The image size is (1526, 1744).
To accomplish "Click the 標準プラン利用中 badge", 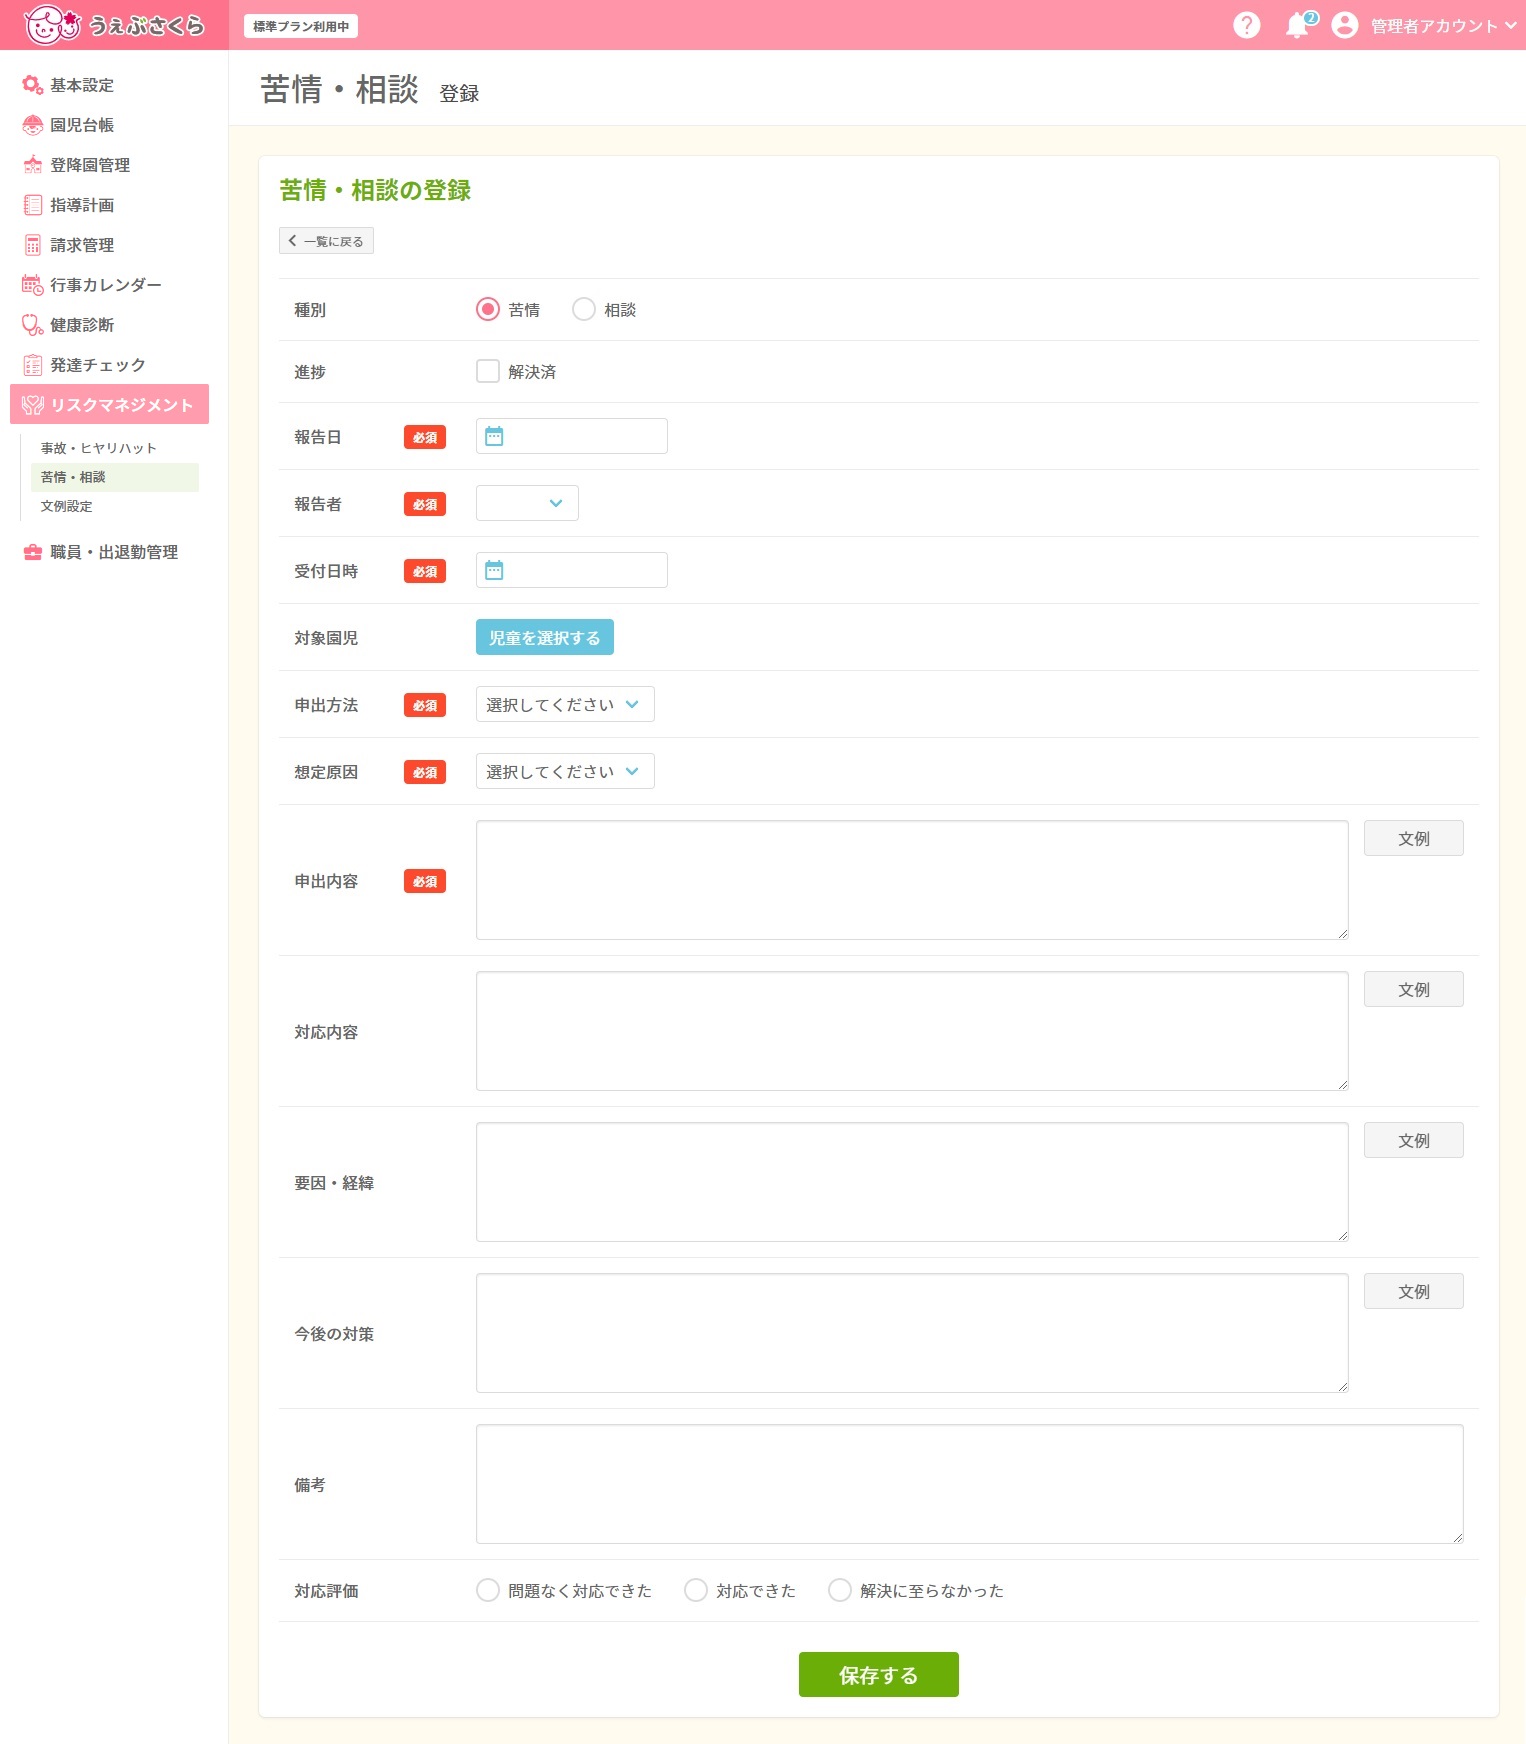I will (301, 26).
